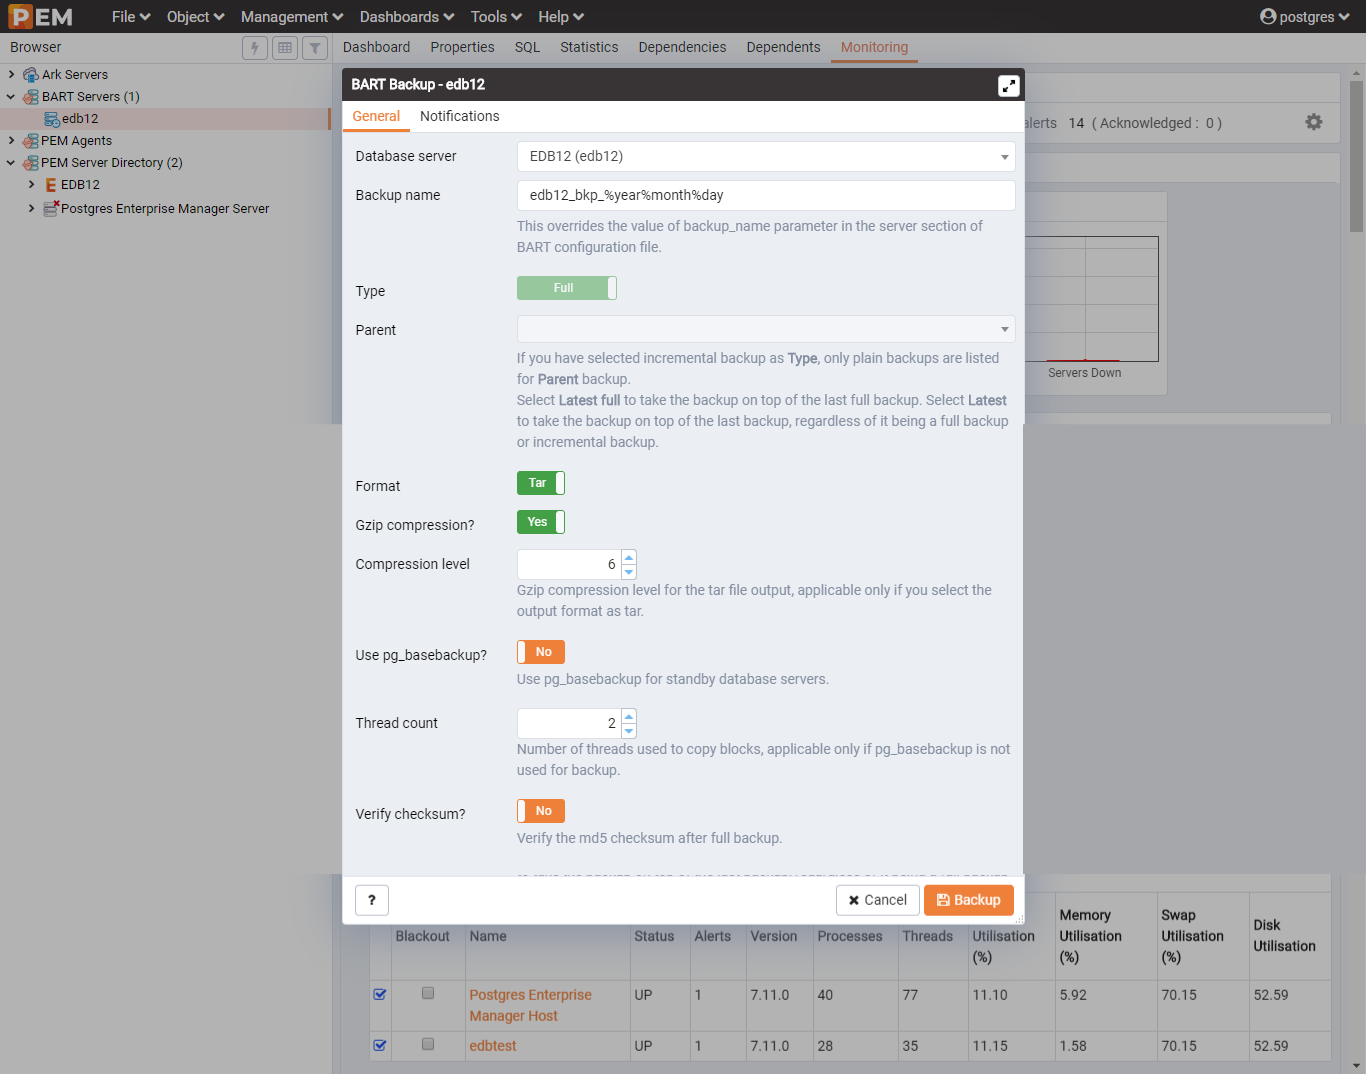Click the Compression level number field
Screen dimensions: 1366x1074
(569, 564)
